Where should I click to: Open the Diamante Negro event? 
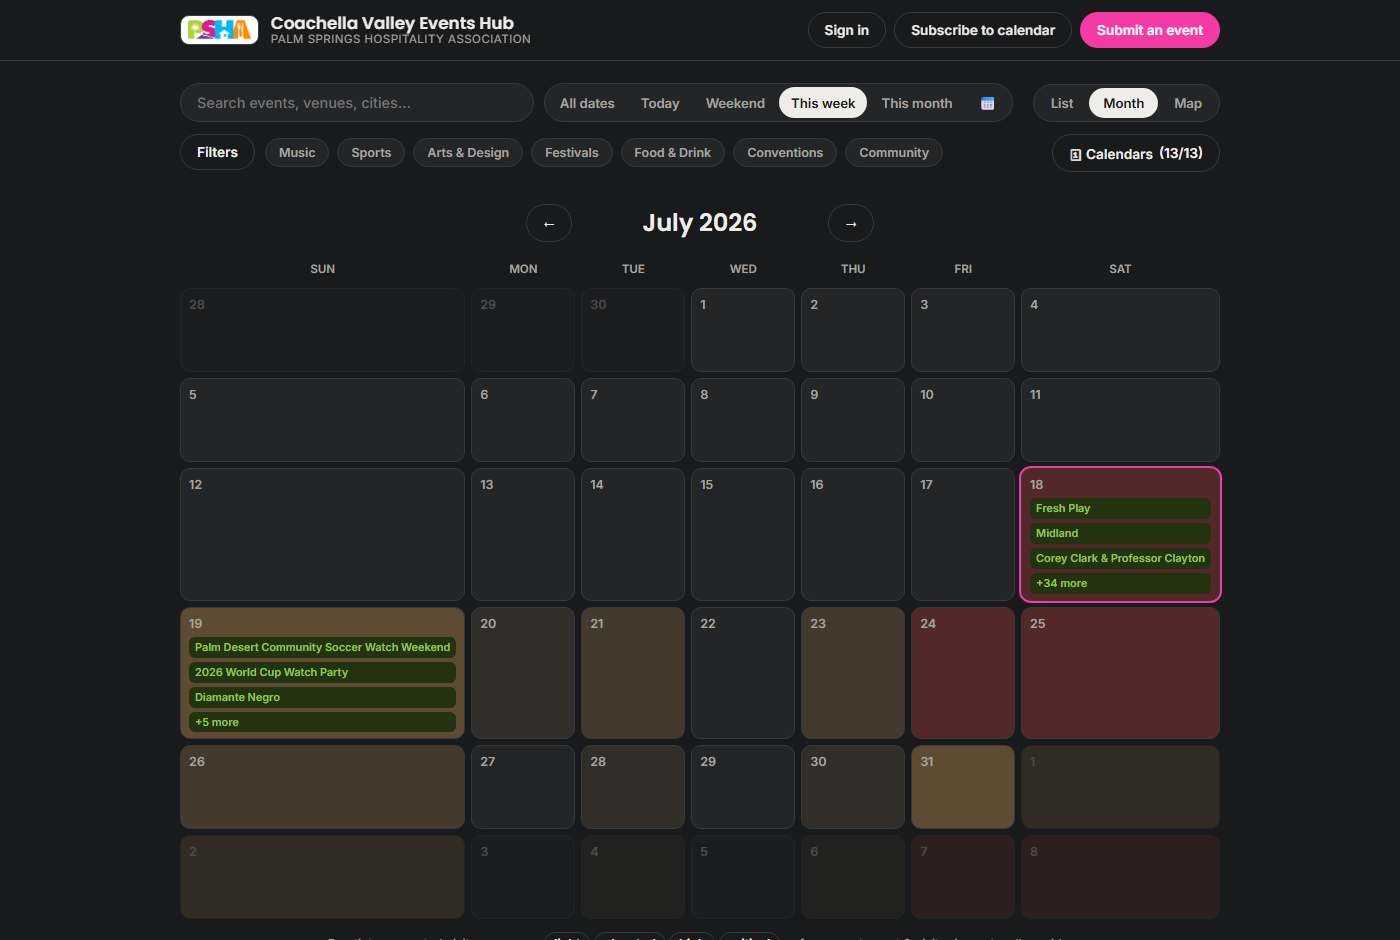point(322,698)
